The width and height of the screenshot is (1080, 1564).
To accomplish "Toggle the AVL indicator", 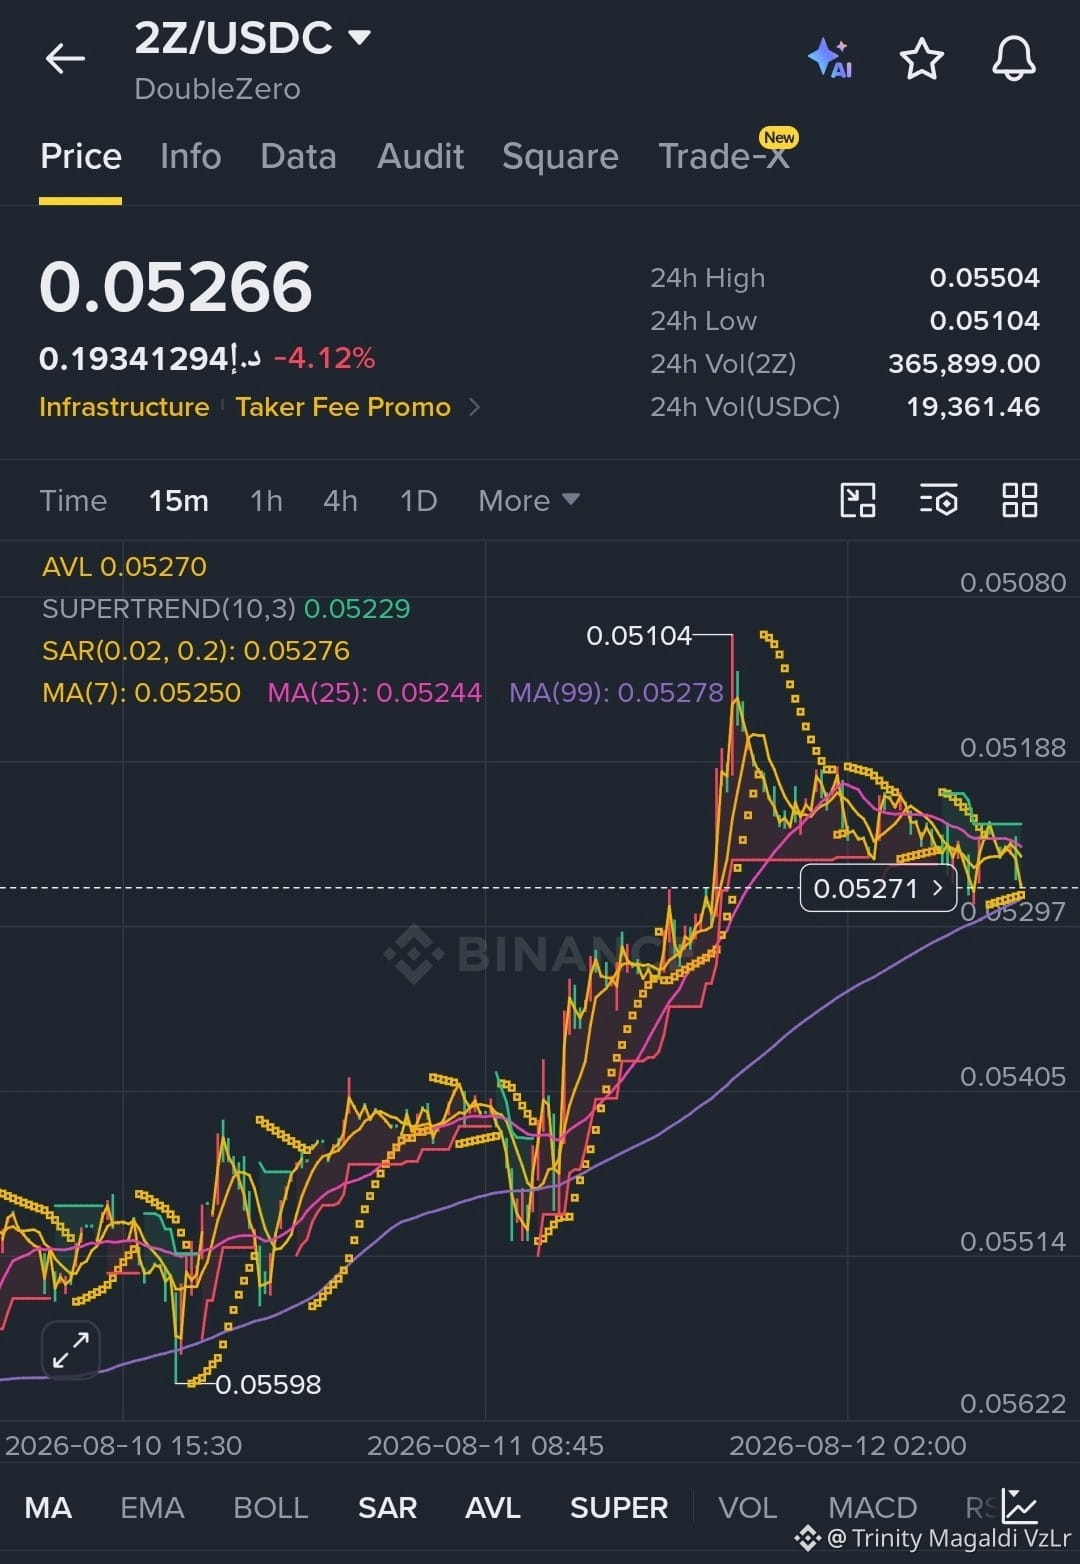I will pyautogui.click(x=493, y=1507).
